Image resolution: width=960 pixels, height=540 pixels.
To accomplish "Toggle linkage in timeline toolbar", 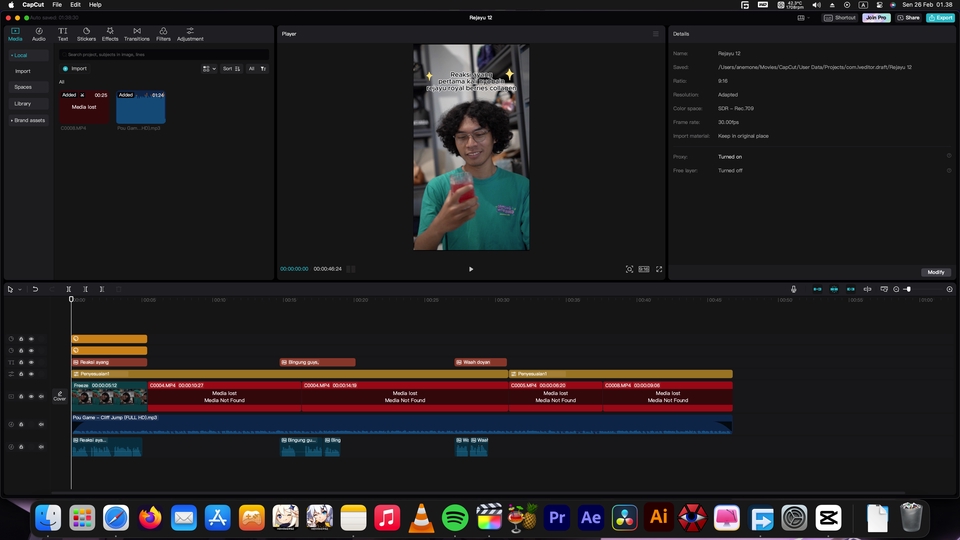I will coord(850,289).
